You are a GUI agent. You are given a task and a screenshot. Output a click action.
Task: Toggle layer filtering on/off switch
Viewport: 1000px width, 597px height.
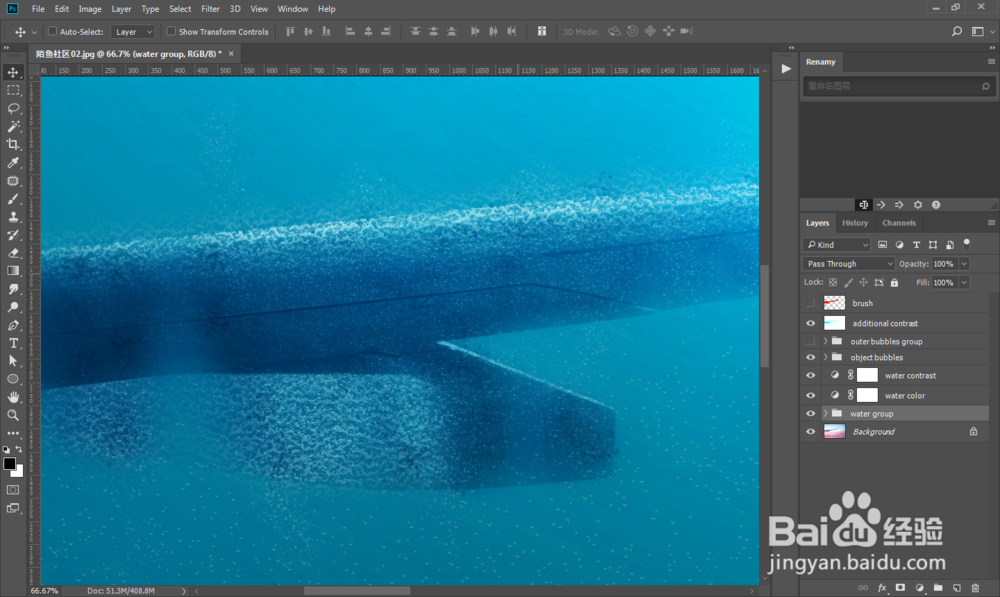click(967, 244)
